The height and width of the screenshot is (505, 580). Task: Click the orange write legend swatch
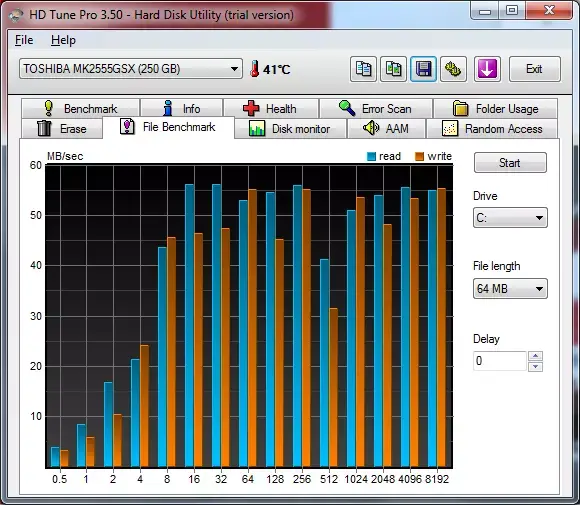tap(419, 156)
